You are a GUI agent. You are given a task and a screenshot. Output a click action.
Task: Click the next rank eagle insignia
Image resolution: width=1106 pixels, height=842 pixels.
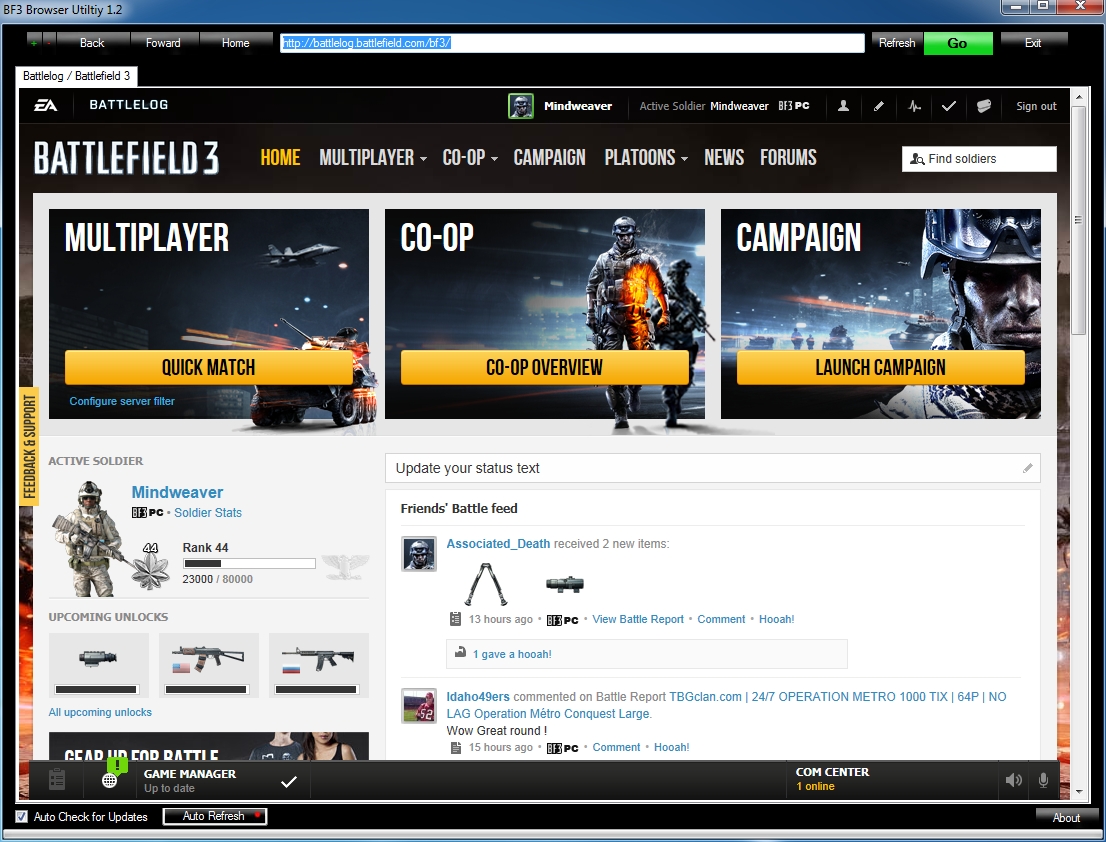pos(345,566)
